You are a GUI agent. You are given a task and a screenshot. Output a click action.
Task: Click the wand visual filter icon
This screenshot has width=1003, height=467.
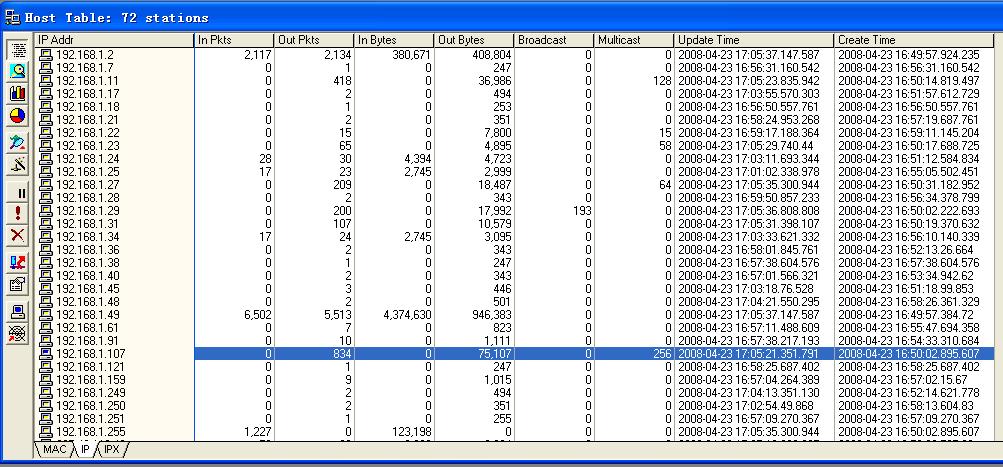click(18, 164)
